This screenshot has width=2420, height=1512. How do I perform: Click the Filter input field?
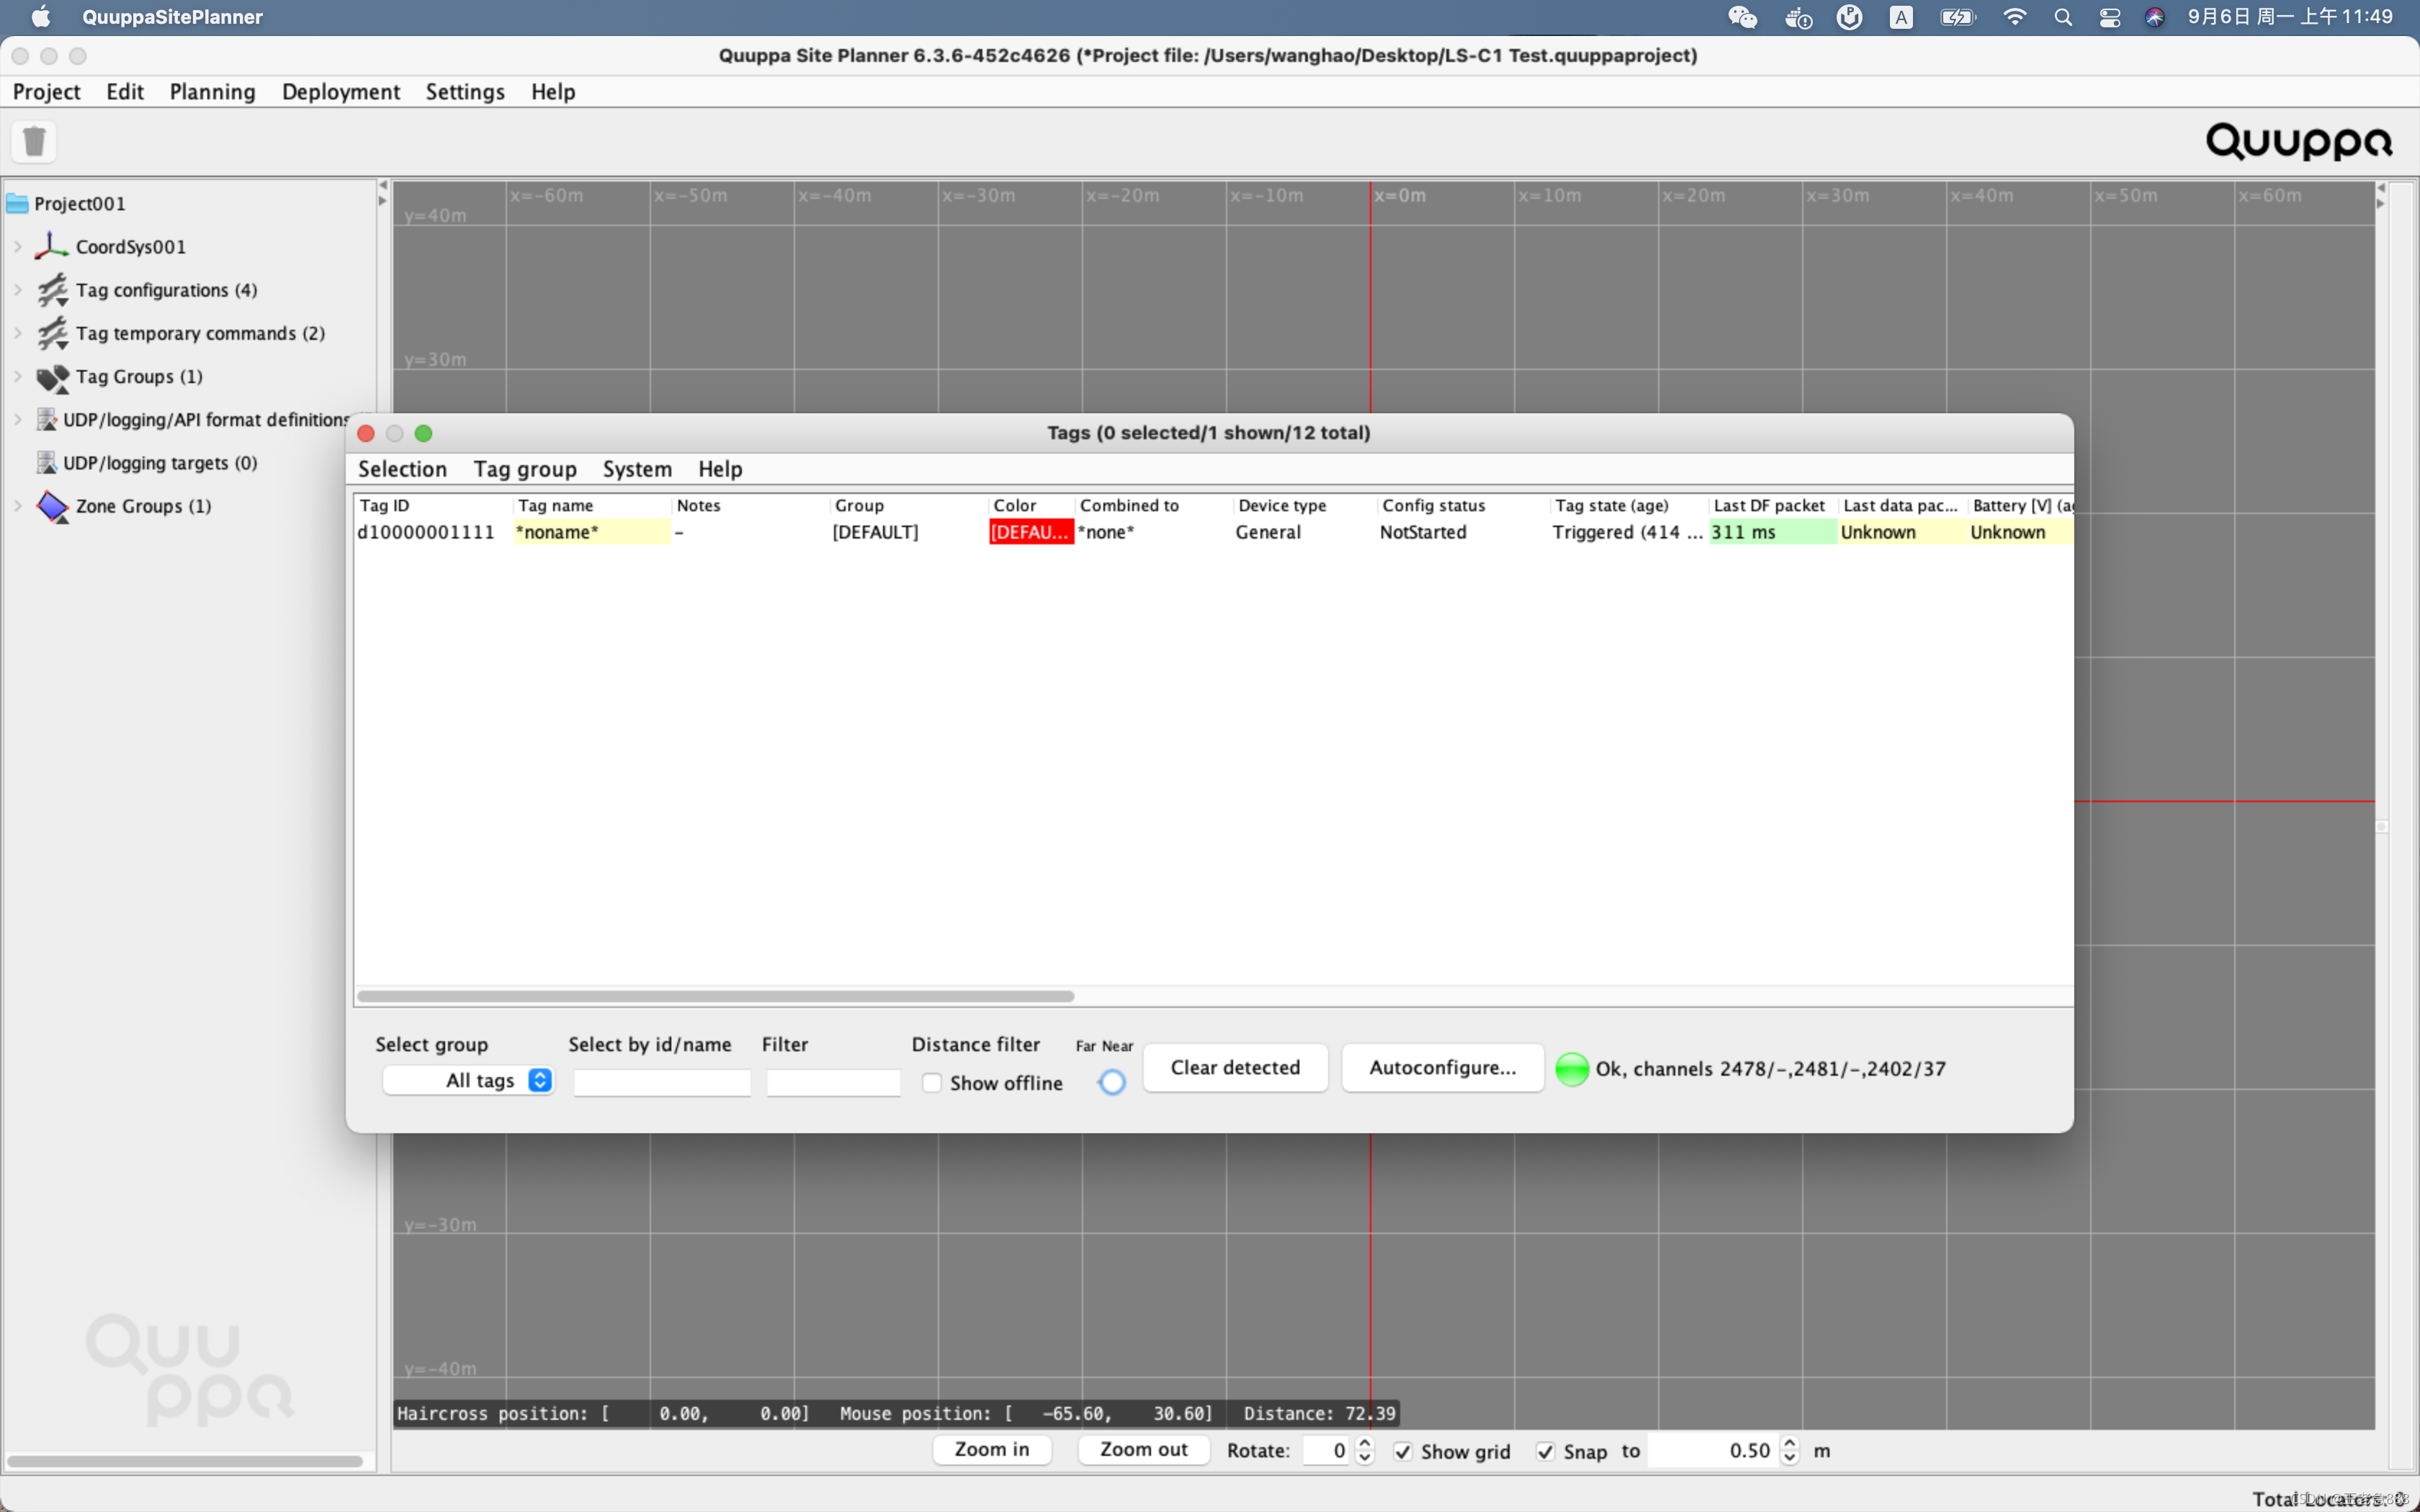coord(833,1082)
